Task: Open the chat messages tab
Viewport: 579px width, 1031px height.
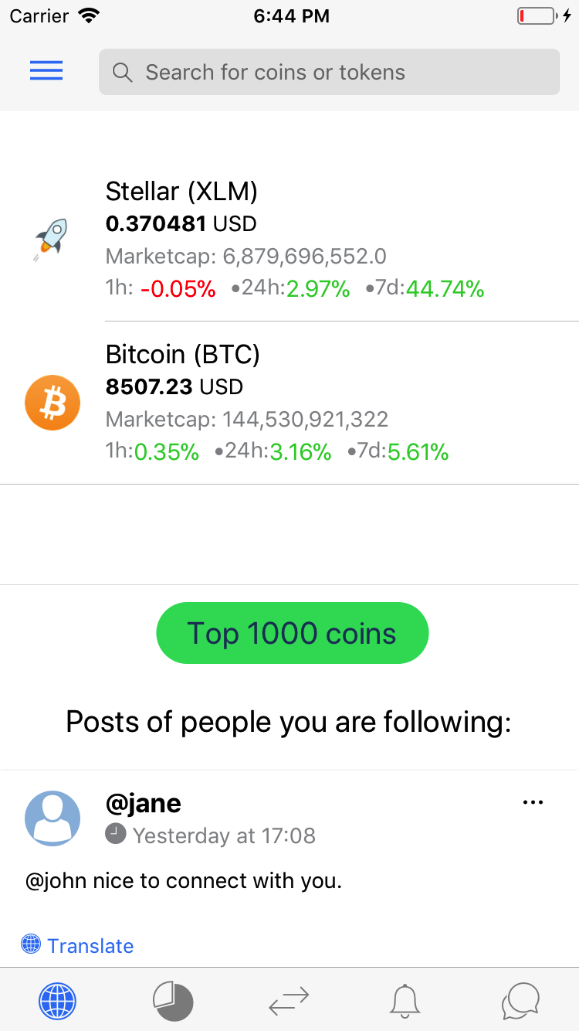Action: pyautogui.click(x=520, y=1000)
